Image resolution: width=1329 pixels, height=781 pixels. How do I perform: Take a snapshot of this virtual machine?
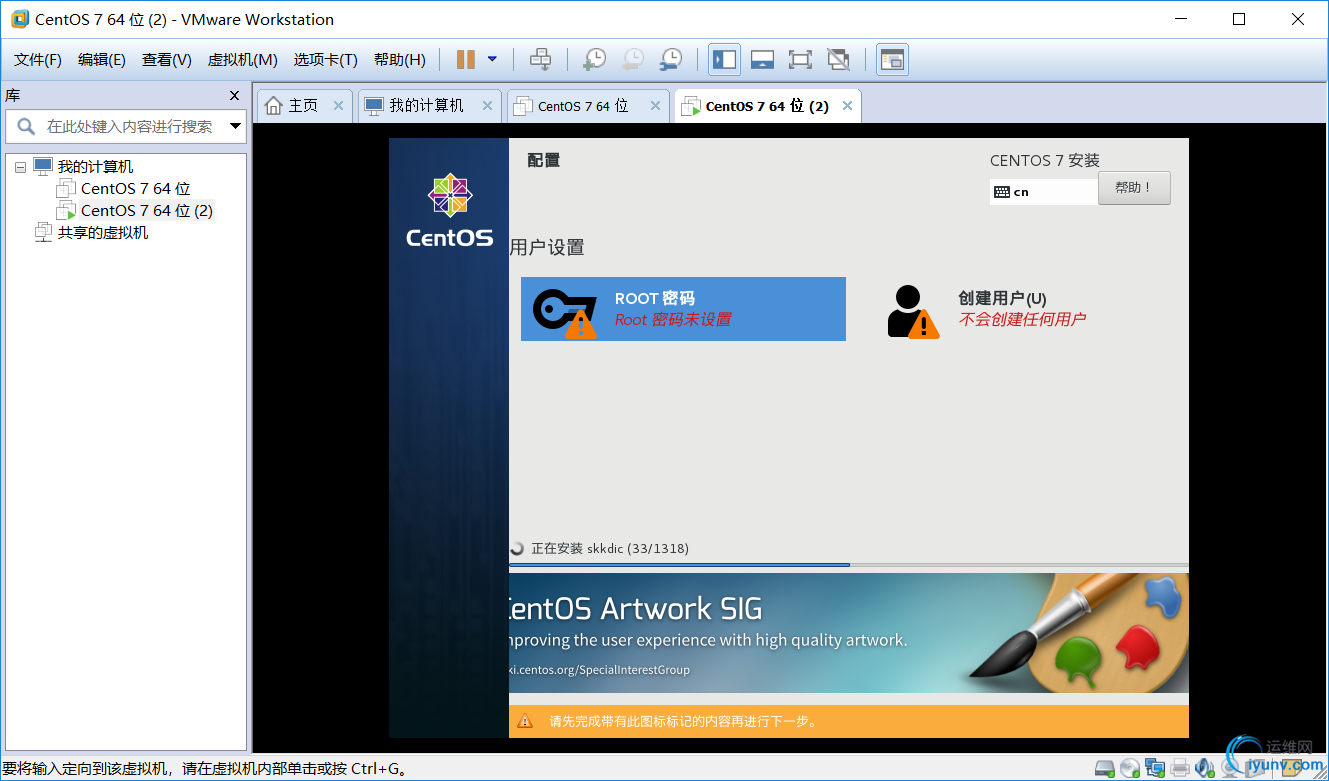[594, 60]
